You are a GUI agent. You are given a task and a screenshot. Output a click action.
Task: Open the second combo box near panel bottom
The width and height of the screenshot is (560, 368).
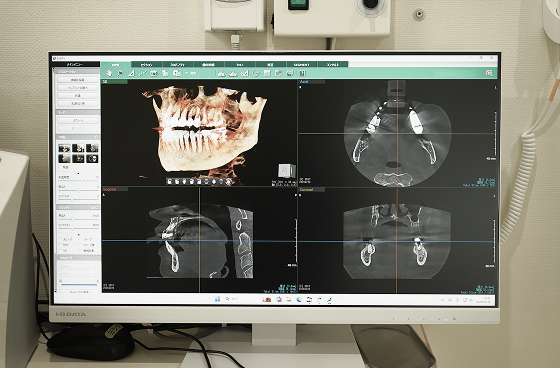click(x=78, y=274)
